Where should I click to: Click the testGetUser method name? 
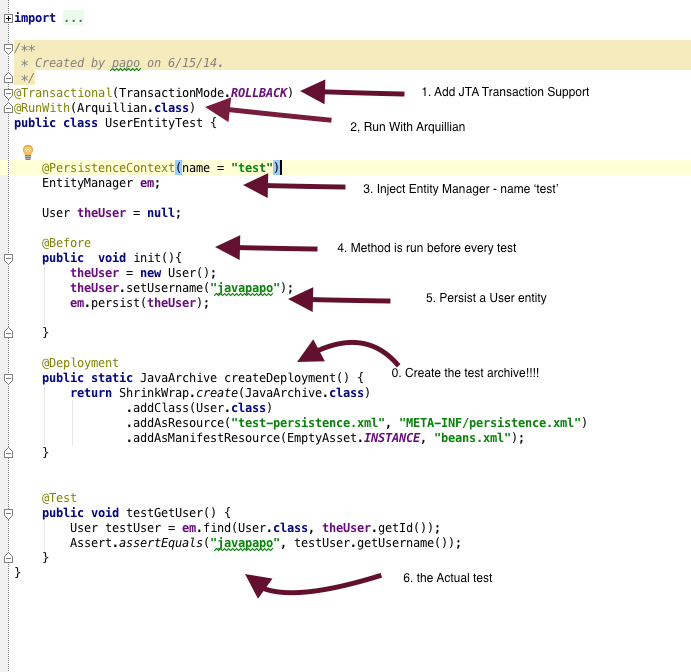[164, 513]
